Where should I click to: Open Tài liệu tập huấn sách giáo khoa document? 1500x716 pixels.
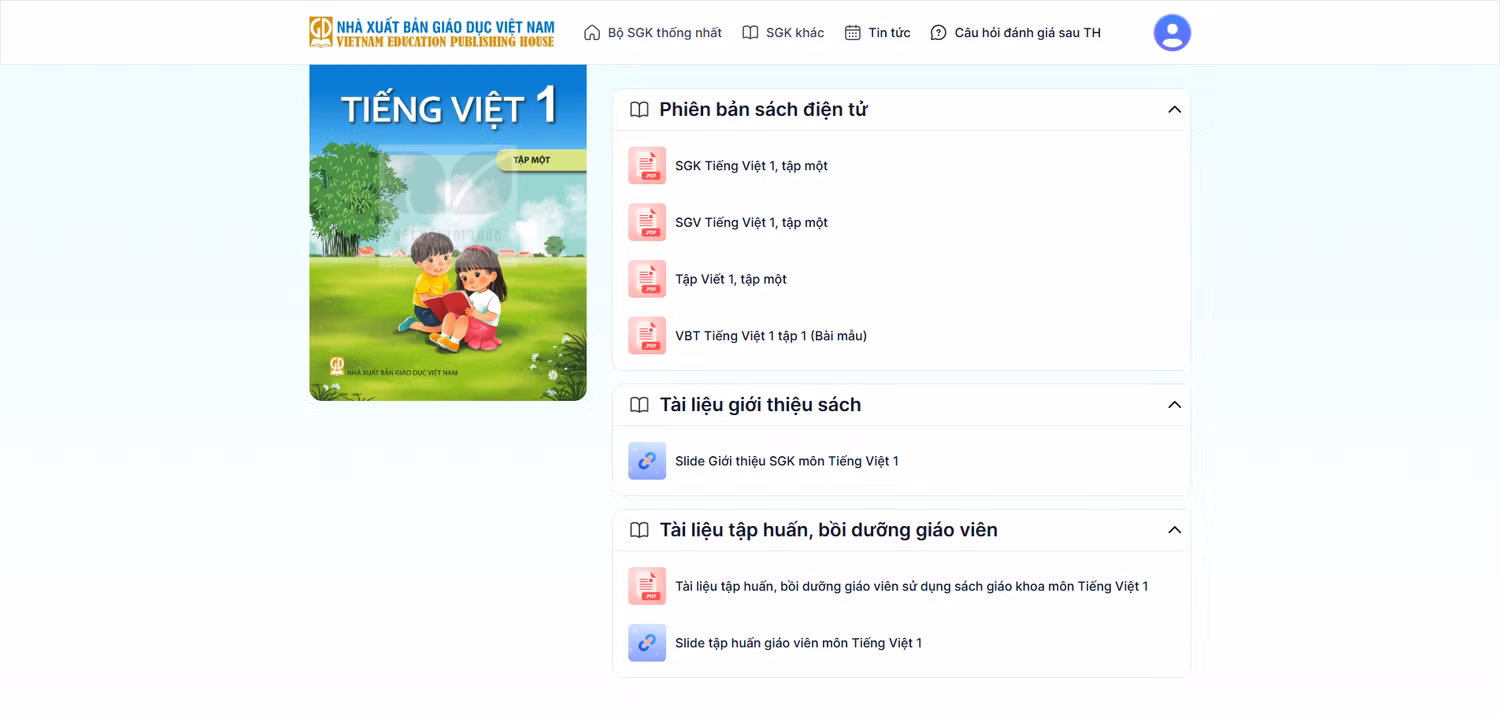coord(911,586)
